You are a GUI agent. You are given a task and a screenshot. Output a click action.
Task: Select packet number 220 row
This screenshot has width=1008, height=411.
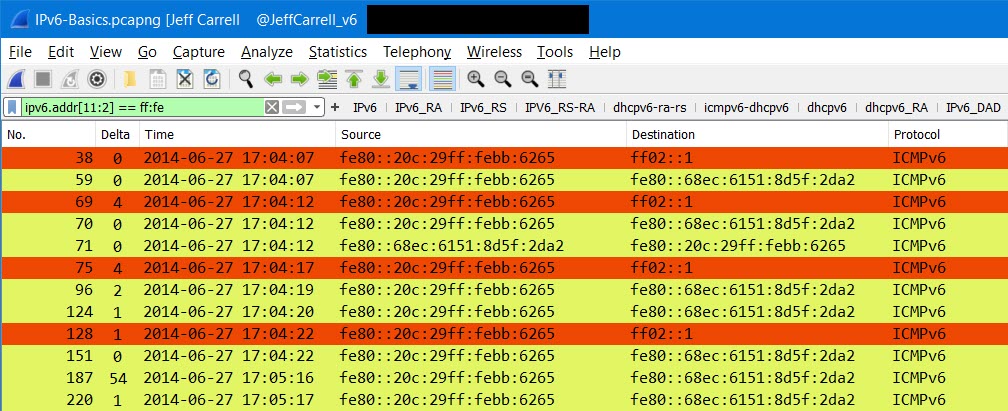click(x=505, y=399)
